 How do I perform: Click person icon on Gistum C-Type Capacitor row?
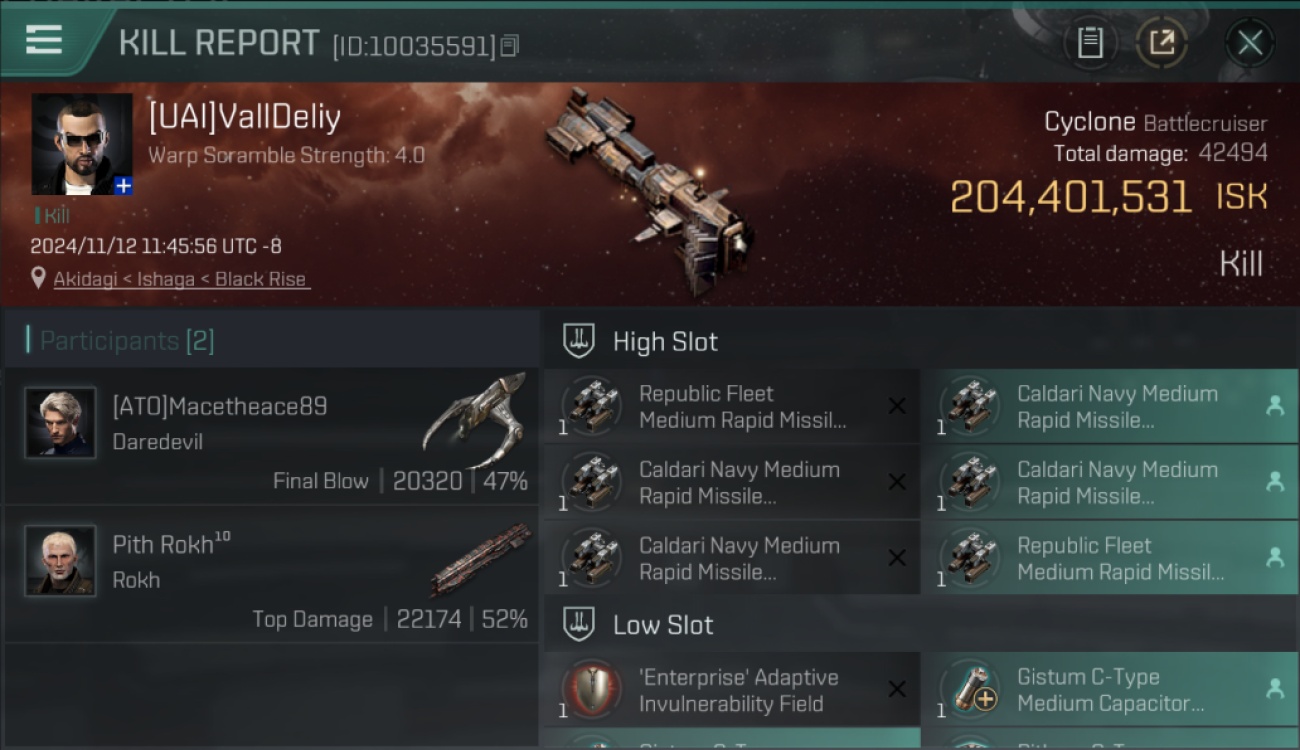click(1275, 689)
